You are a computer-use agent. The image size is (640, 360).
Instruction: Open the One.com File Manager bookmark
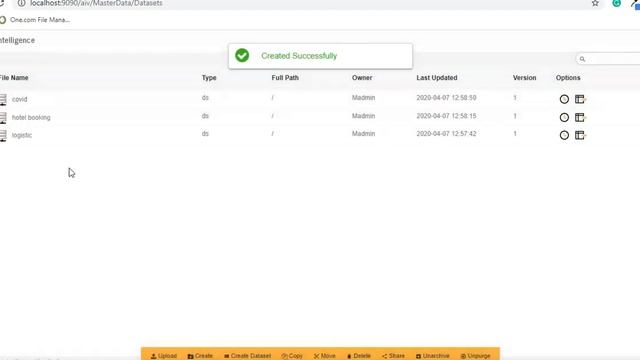coord(35,20)
